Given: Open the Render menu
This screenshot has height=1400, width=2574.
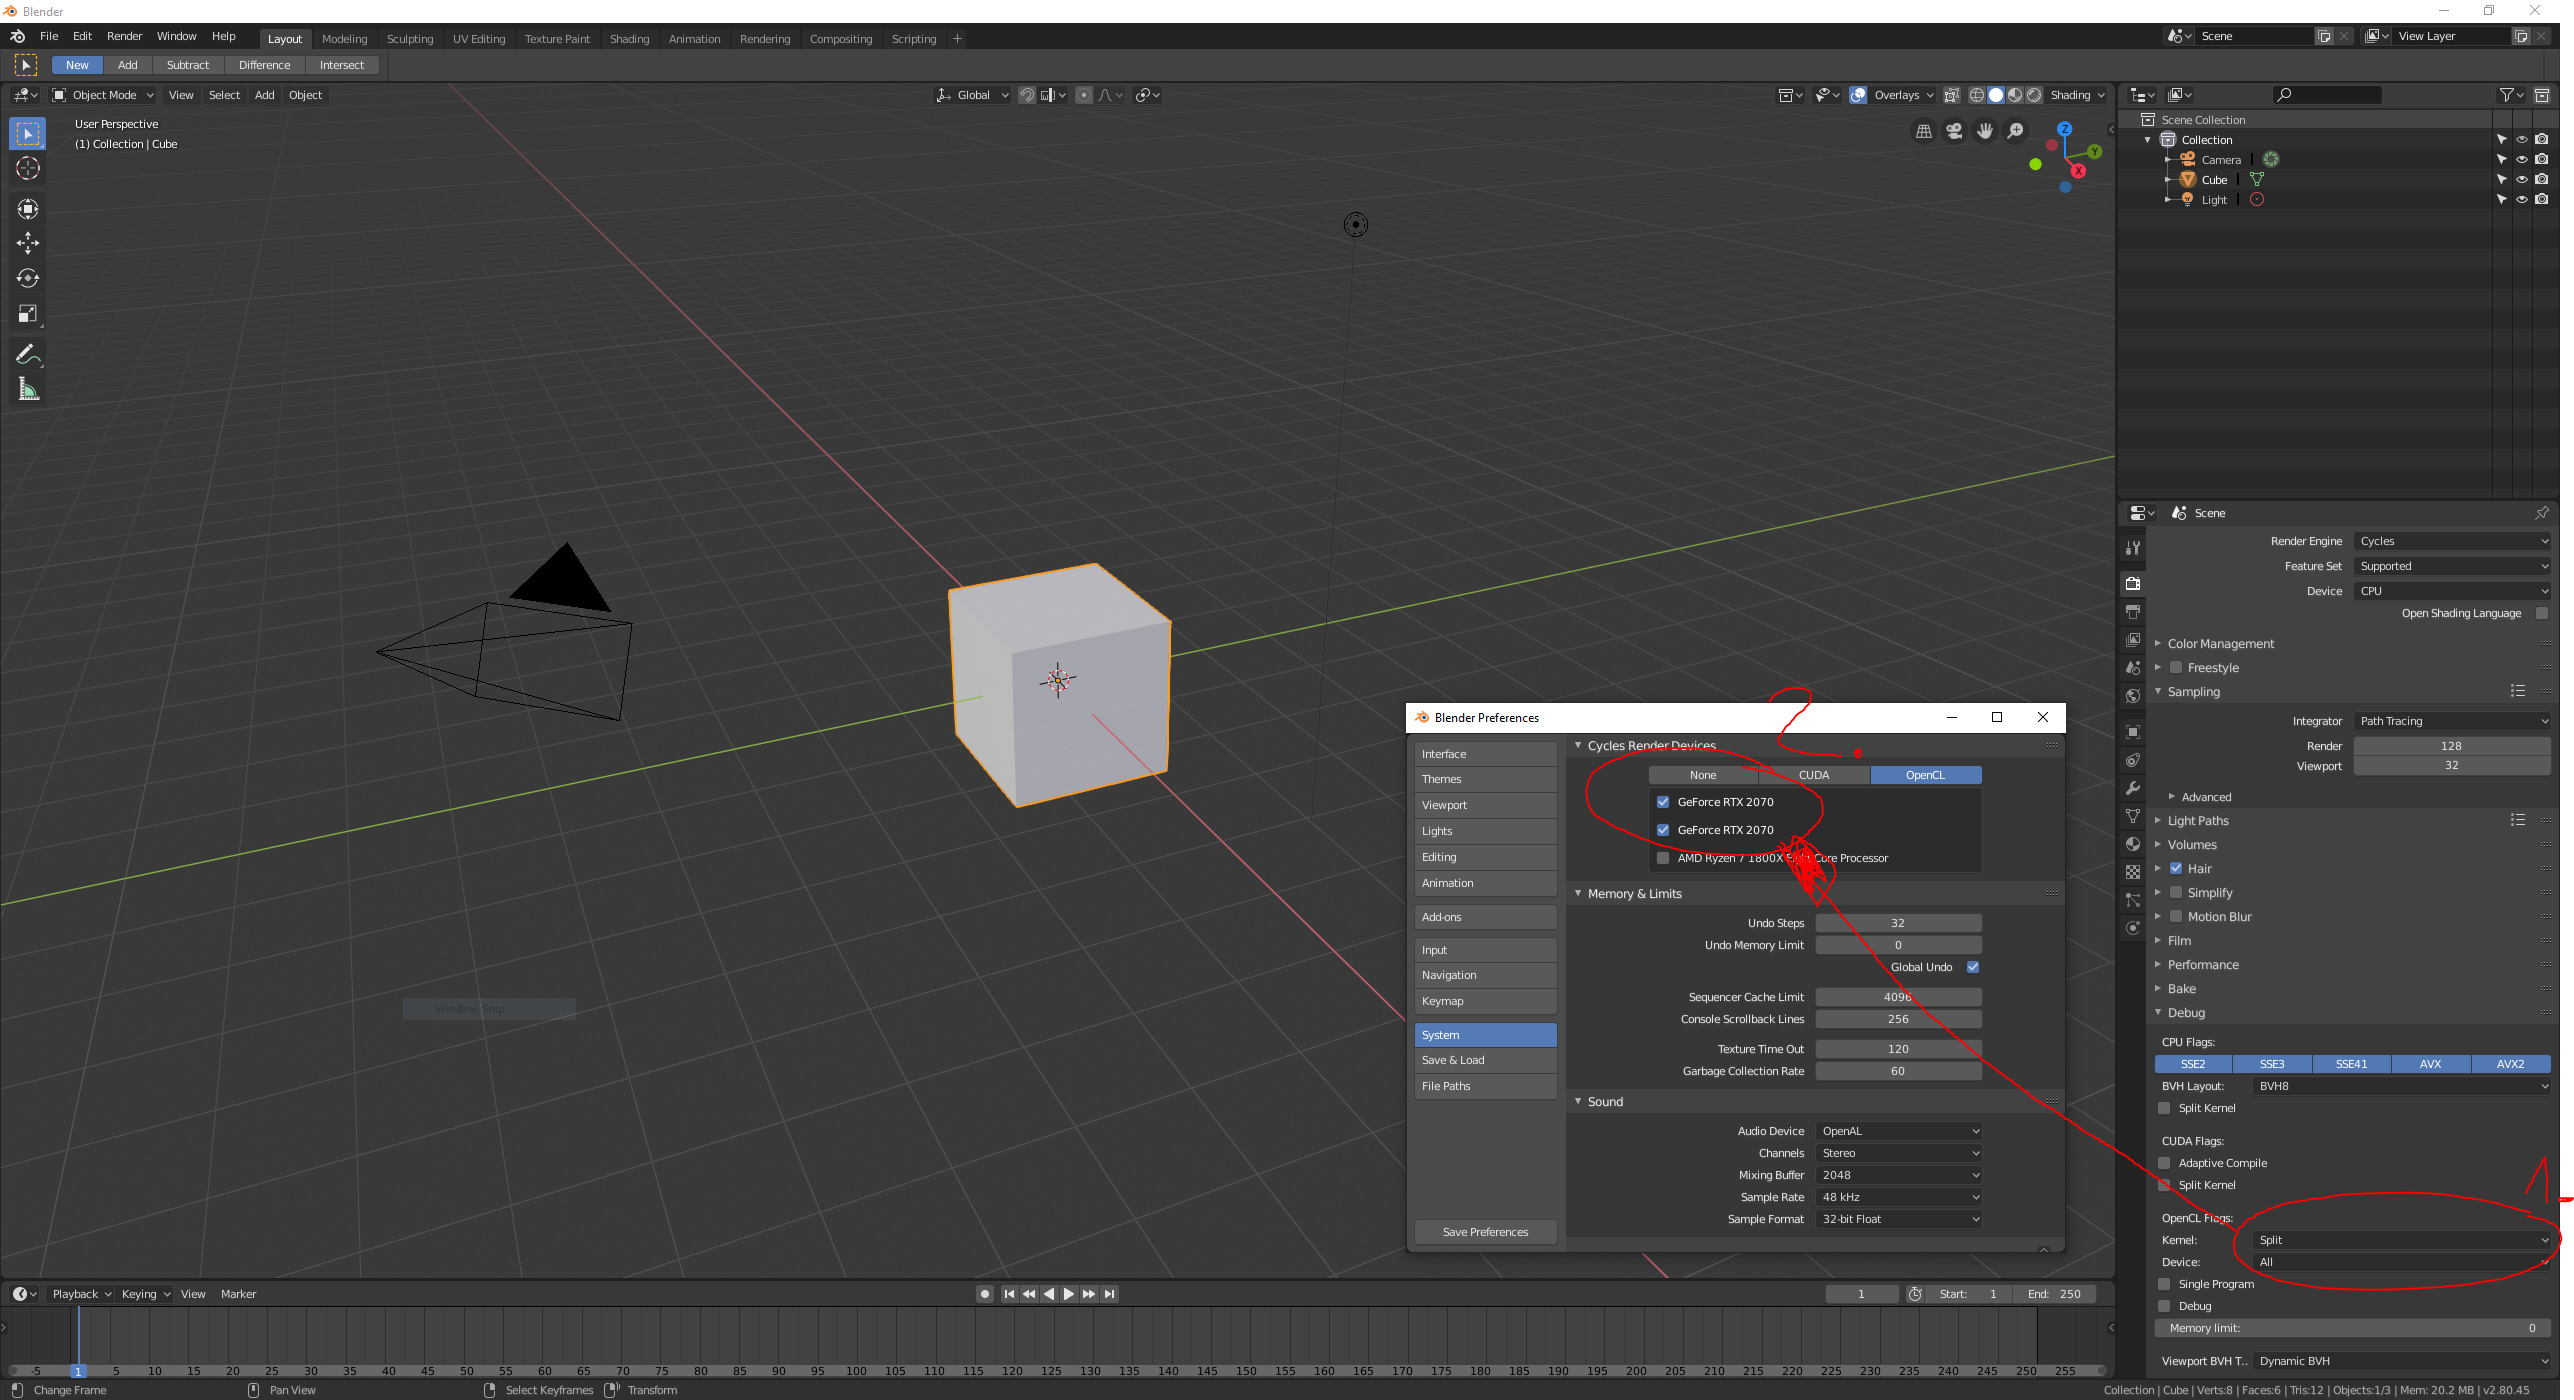Looking at the screenshot, I should pos(124,36).
